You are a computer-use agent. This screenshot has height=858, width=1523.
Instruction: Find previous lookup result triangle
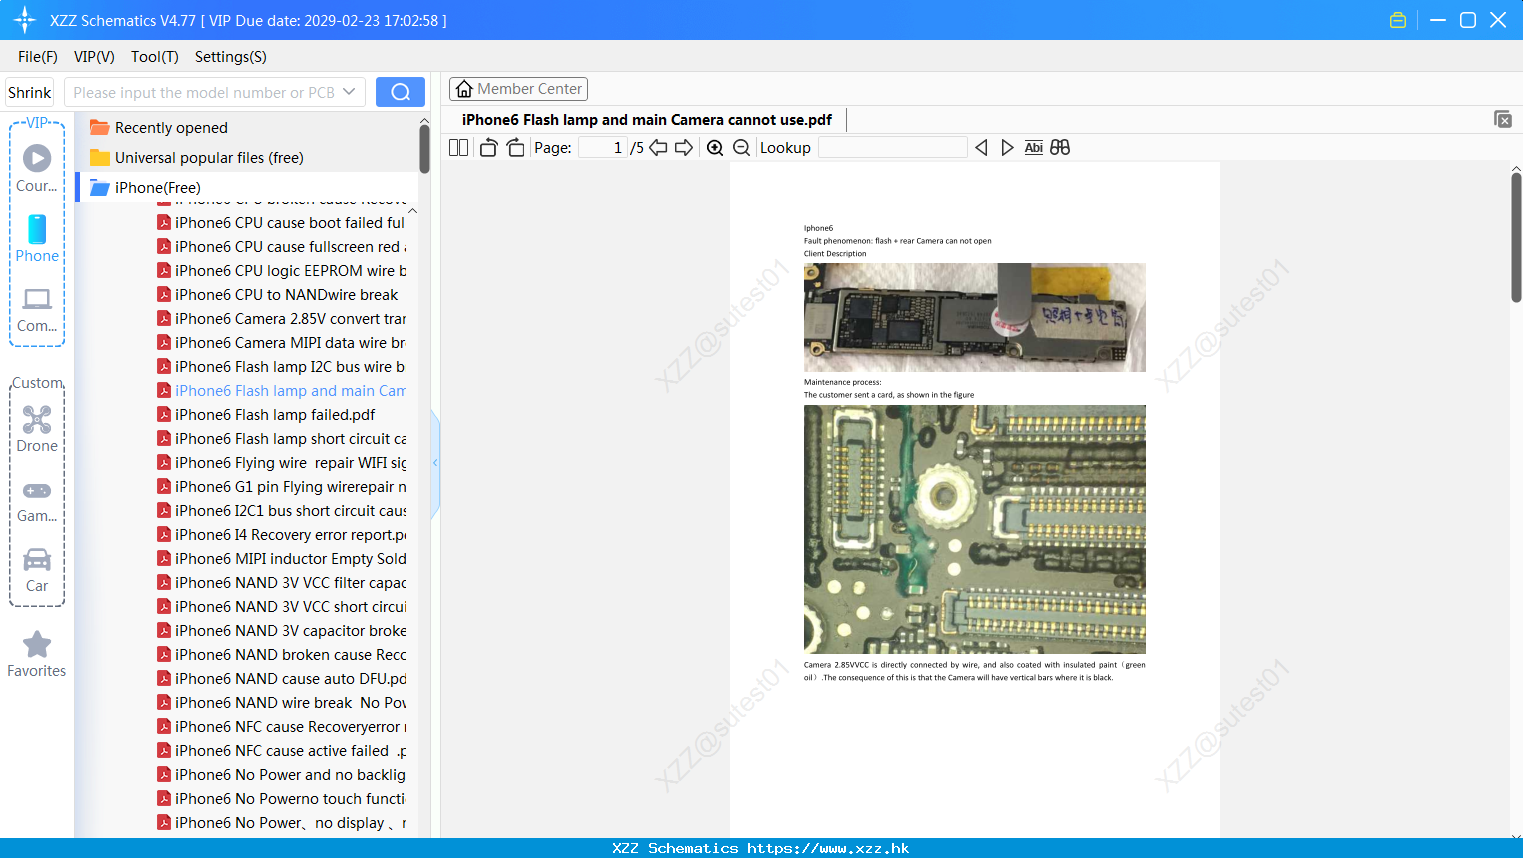(x=981, y=148)
